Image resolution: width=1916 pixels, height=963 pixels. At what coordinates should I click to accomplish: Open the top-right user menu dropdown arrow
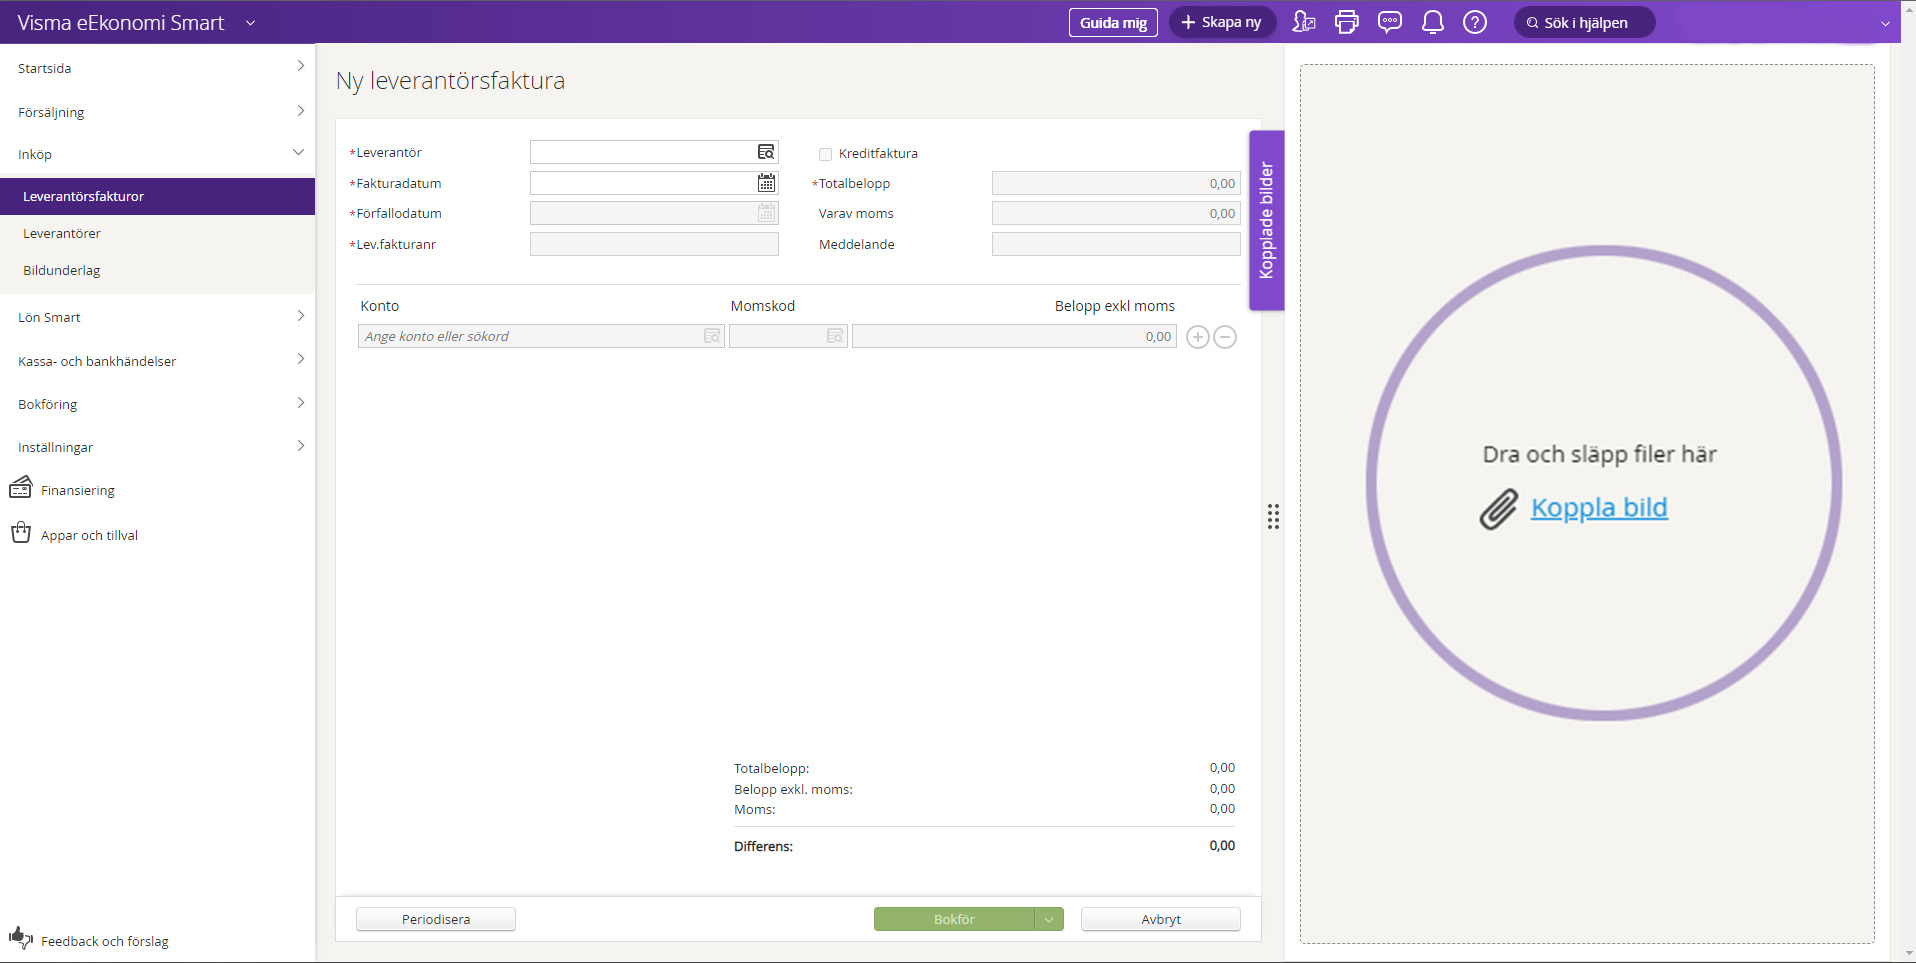[1885, 23]
